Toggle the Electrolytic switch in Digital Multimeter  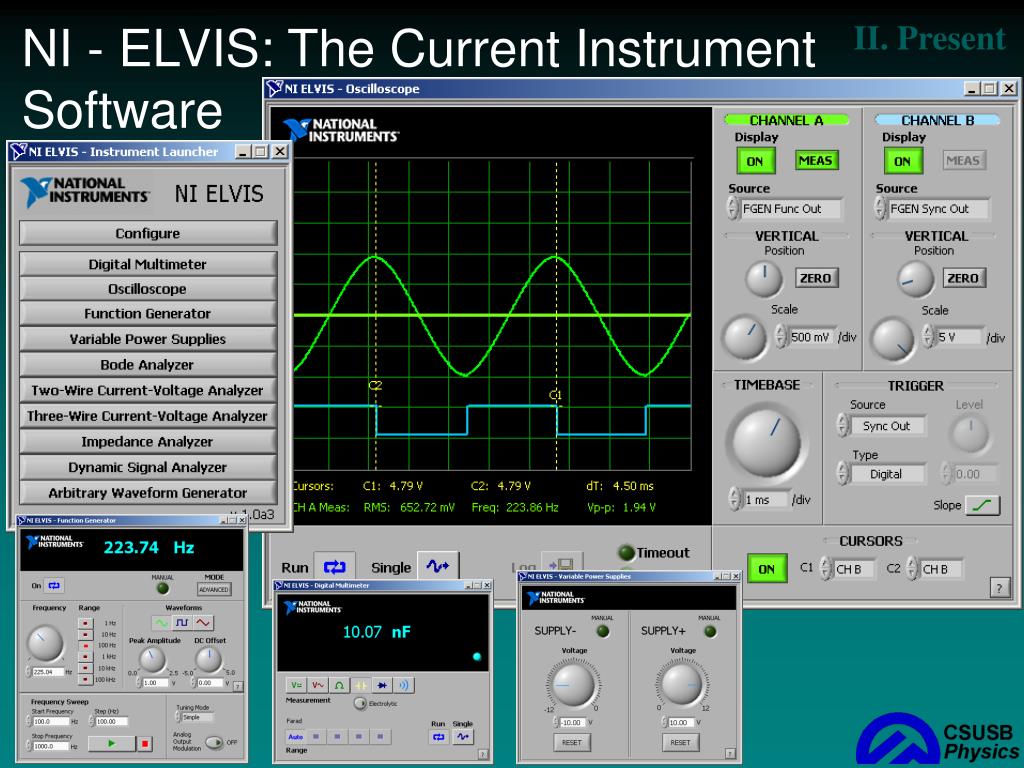pos(360,703)
